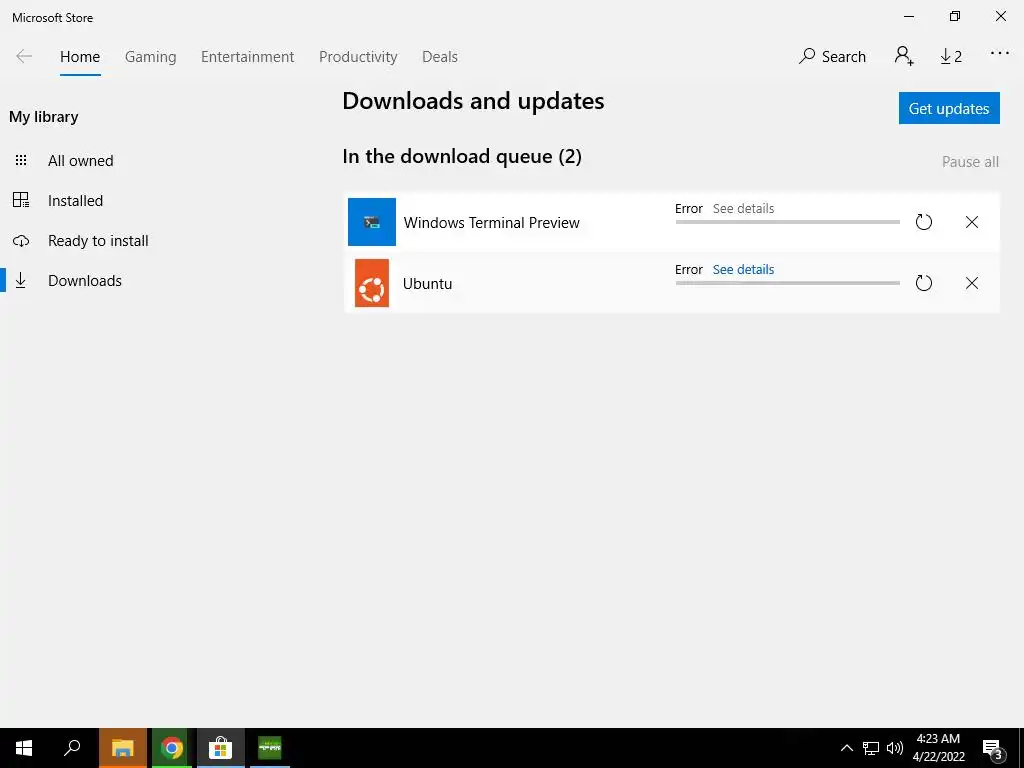Click the Windows Terminal Preview name
The image size is (1024, 768).
tap(491, 223)
